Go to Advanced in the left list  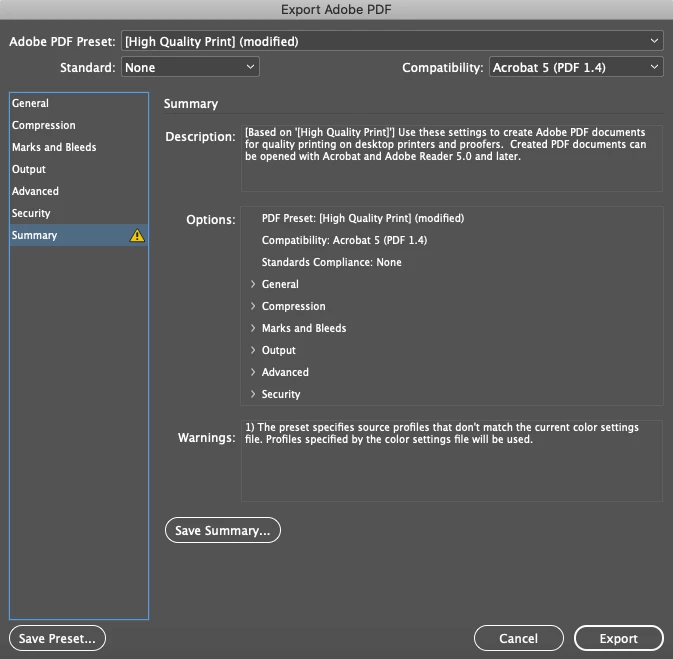[x=79, y=191]
